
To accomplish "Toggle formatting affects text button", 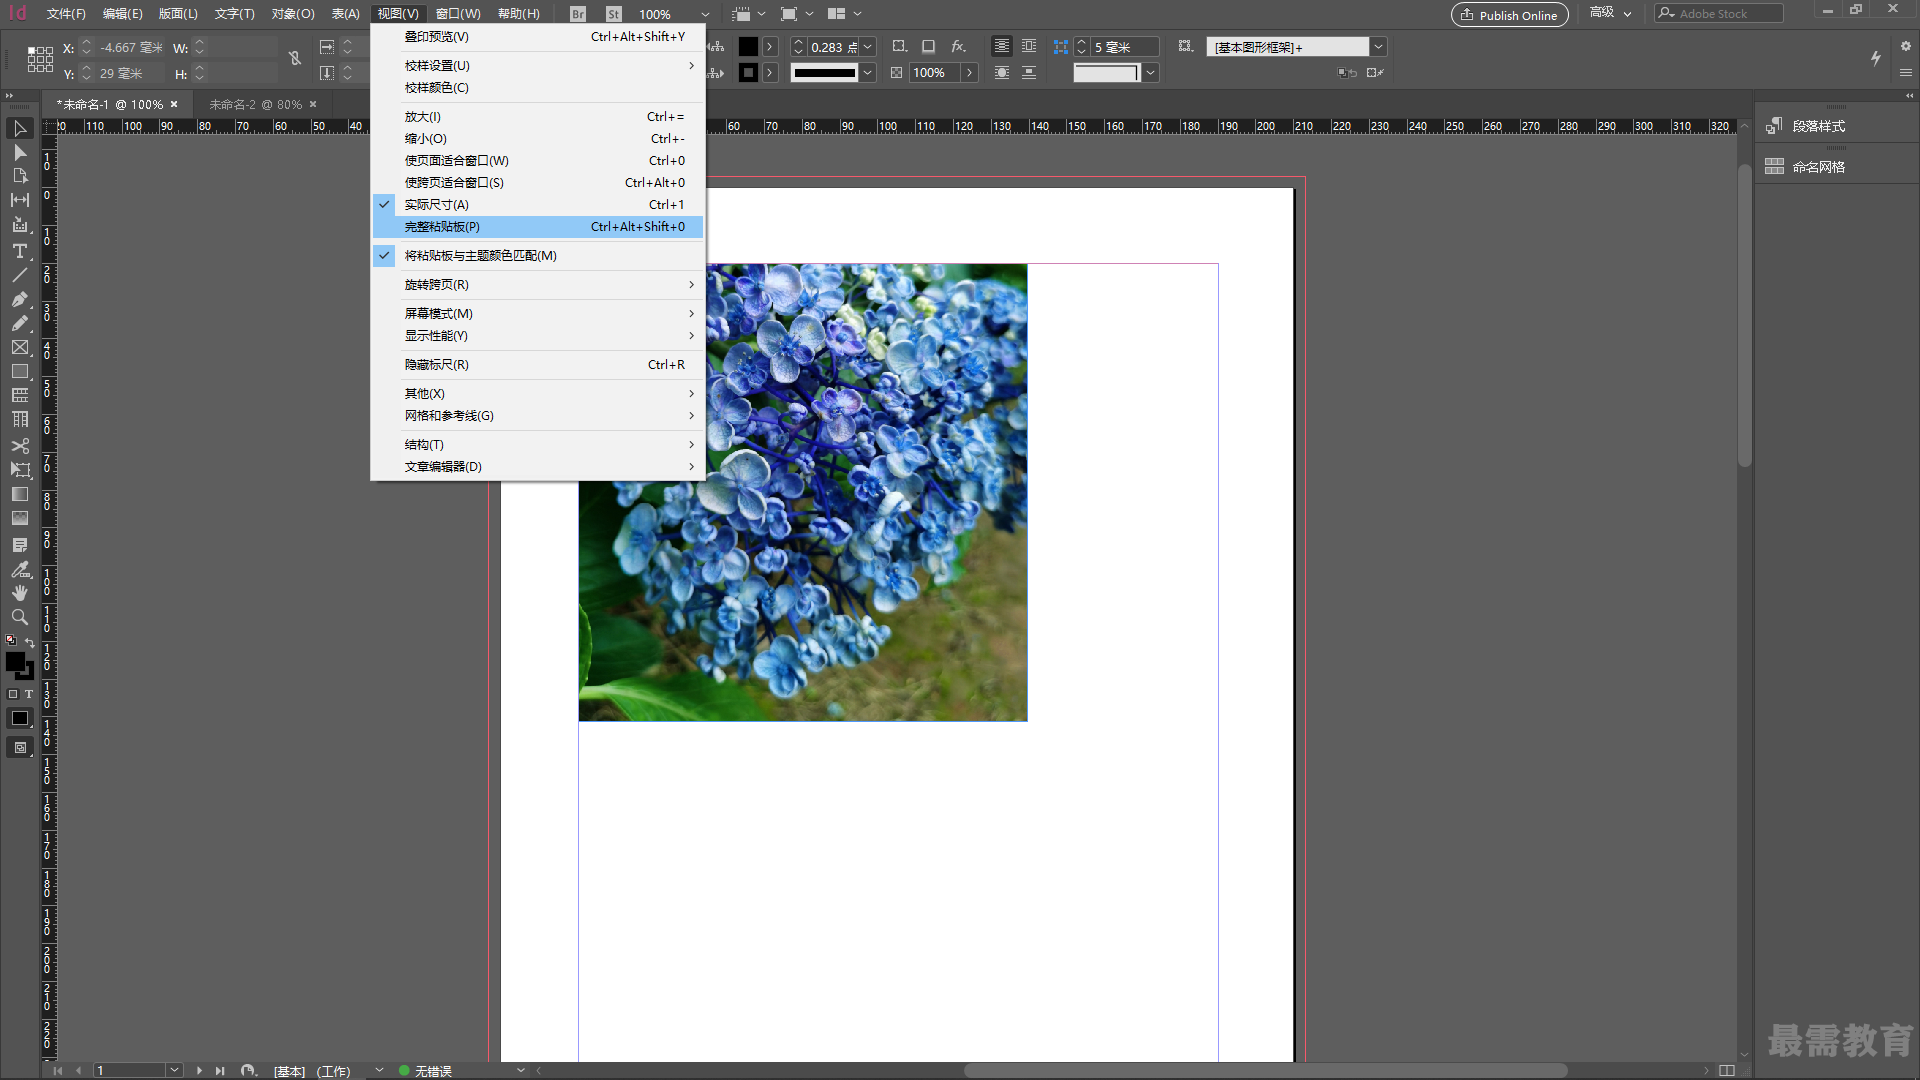I will [29, 694].
